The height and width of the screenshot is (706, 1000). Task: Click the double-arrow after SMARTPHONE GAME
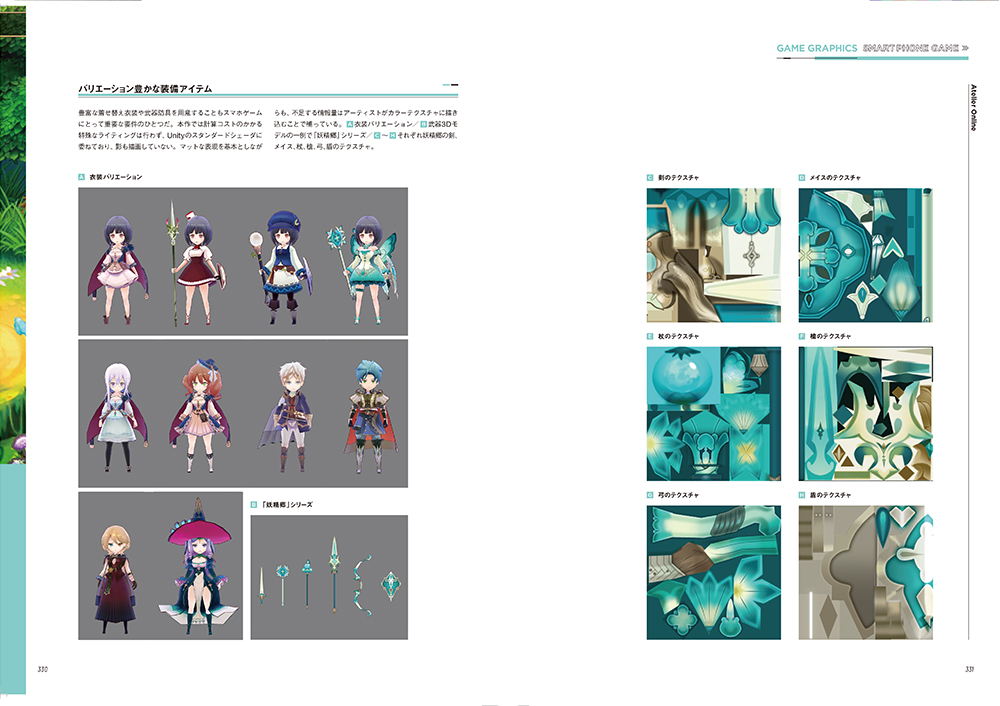[x=963, y=47]
